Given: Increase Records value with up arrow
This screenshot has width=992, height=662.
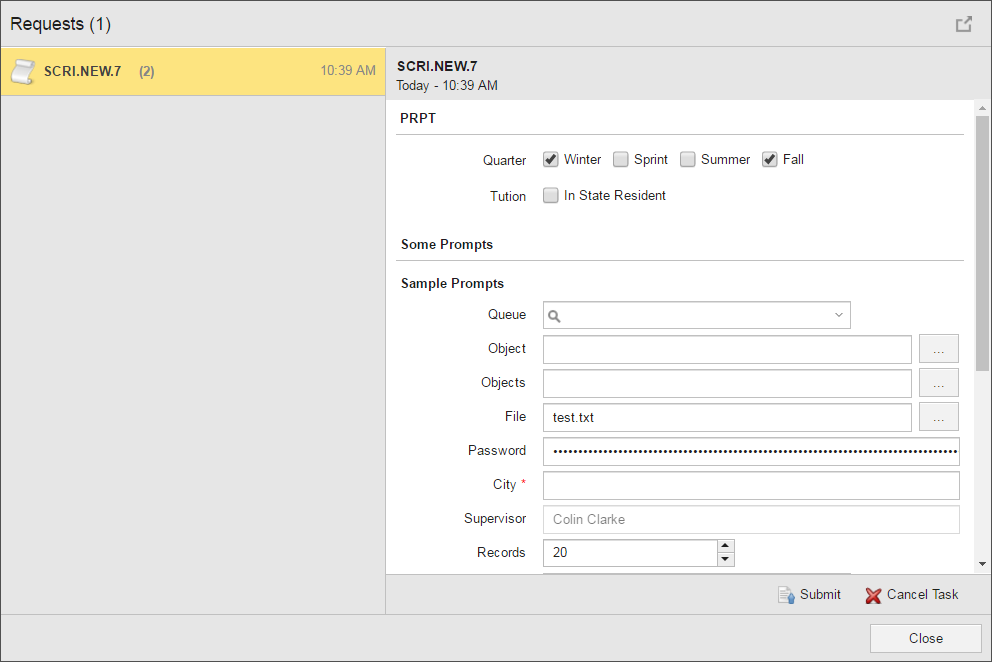Looking at the screenshot, I should tap(726, 546).
